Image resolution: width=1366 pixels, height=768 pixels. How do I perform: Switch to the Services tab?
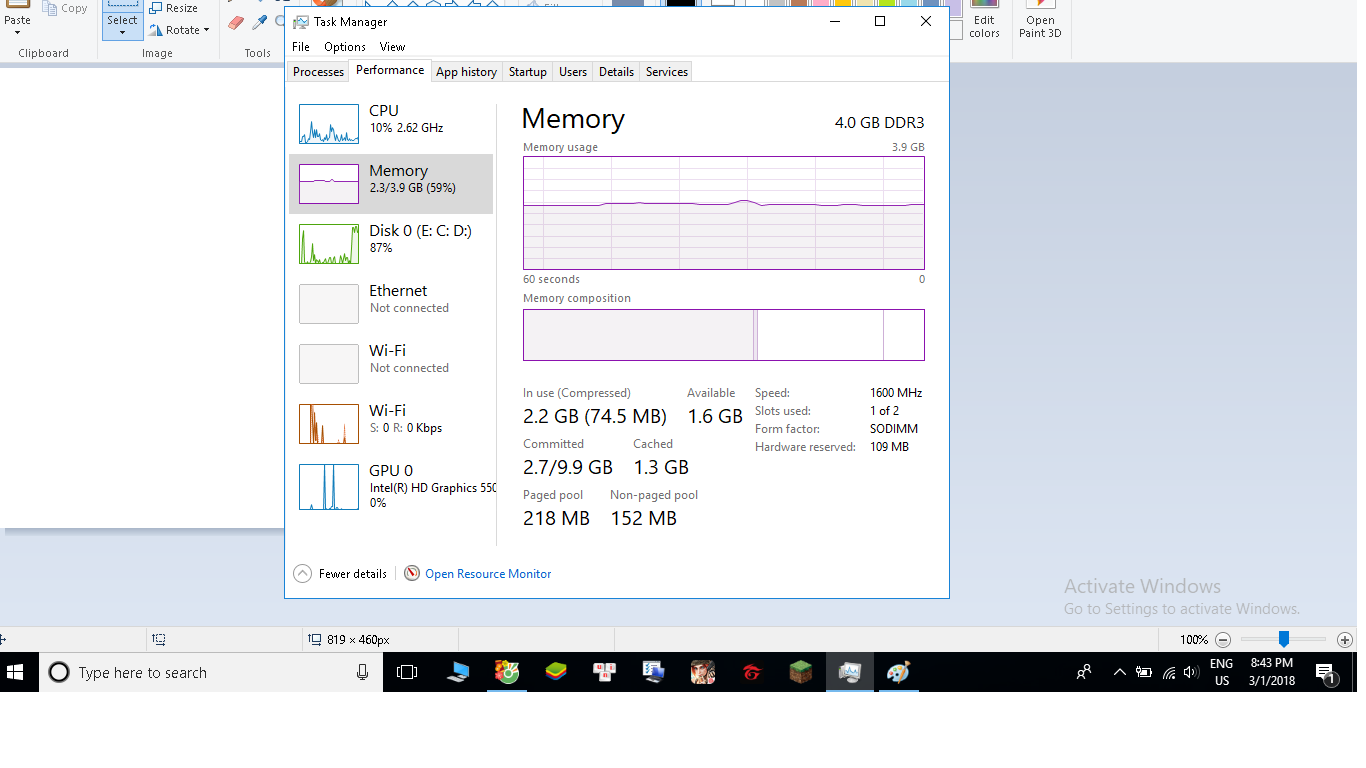point(667,72)
